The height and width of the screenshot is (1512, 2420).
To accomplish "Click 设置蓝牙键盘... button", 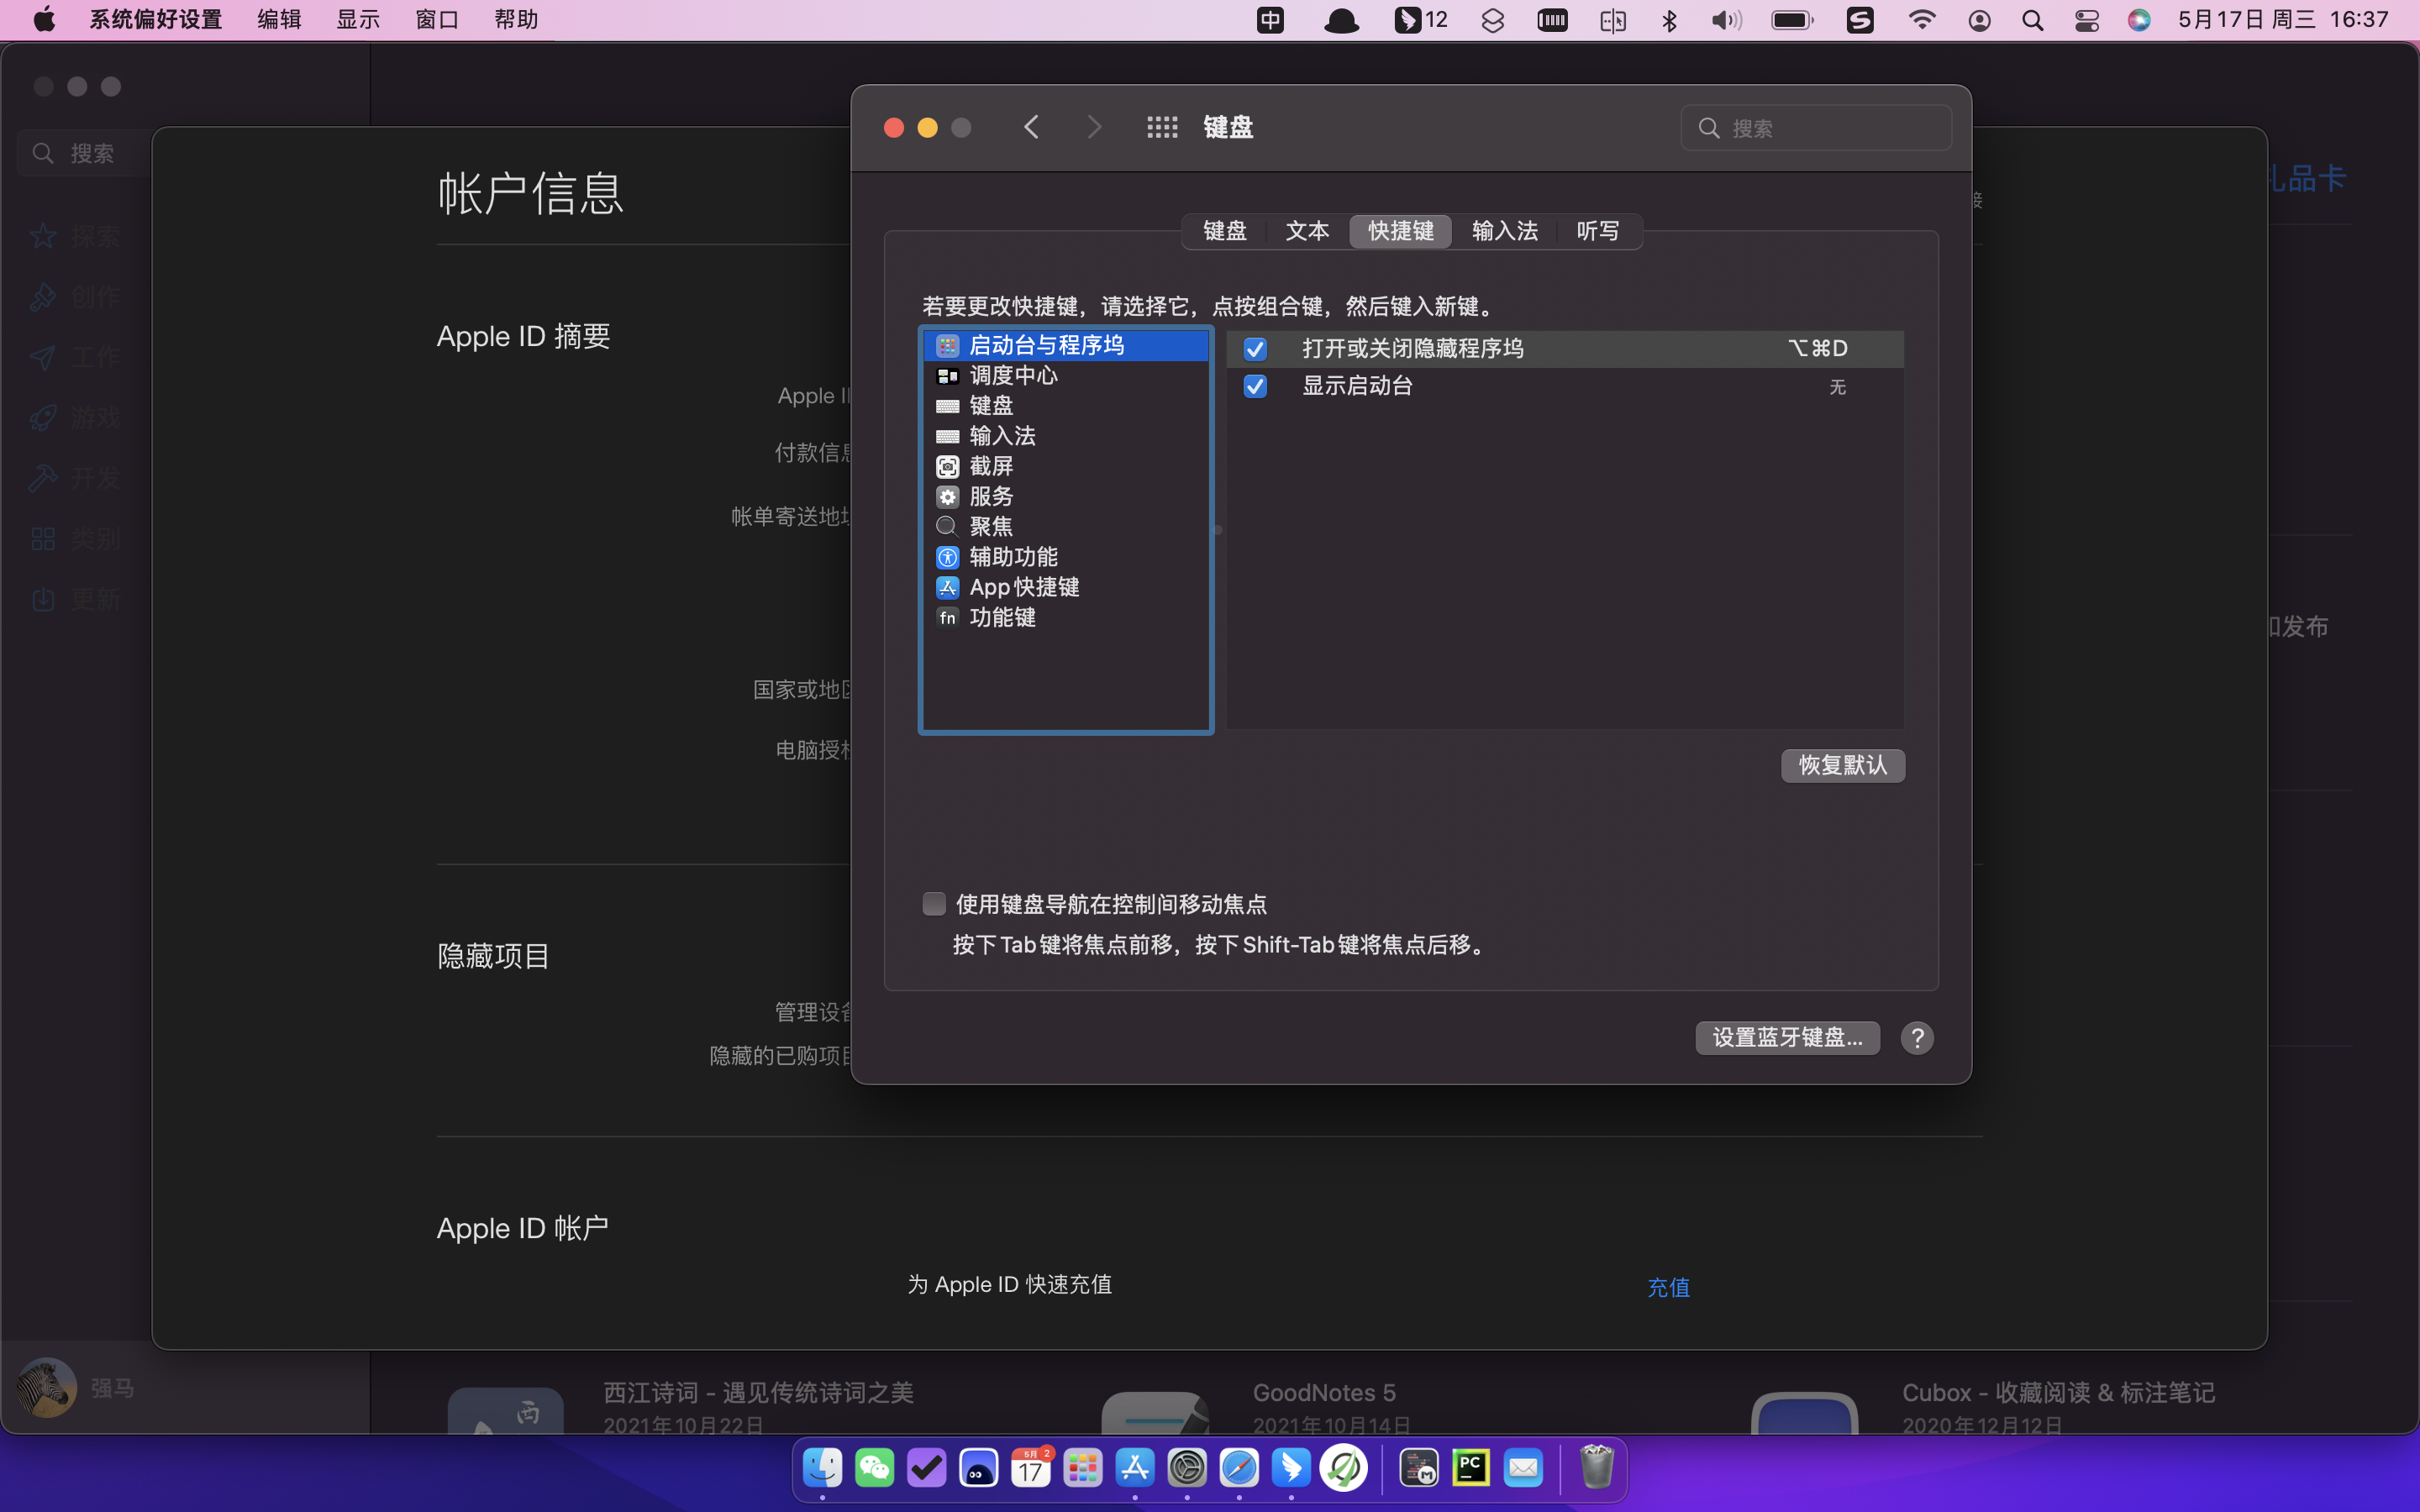I will click(x=1787, y=1038).
